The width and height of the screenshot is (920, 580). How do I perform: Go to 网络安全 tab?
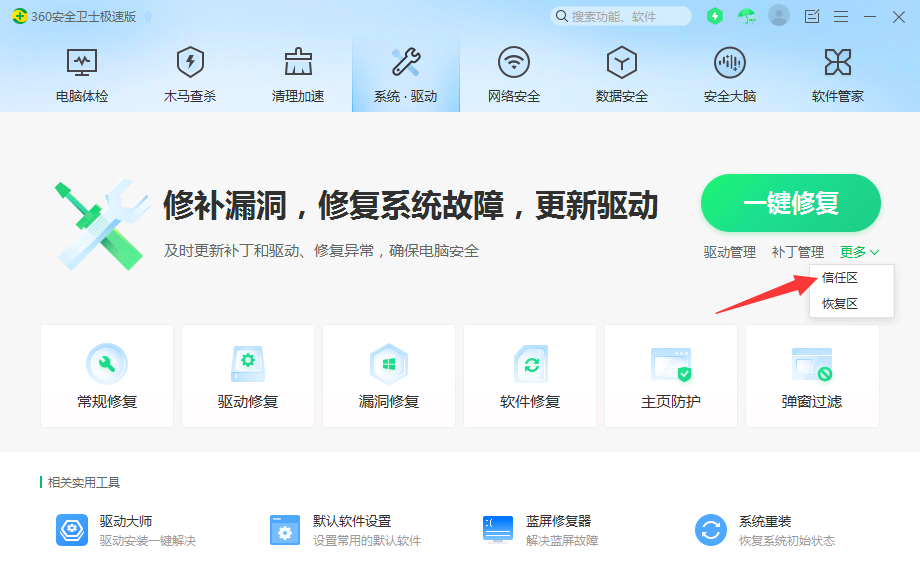coord(513,75)
